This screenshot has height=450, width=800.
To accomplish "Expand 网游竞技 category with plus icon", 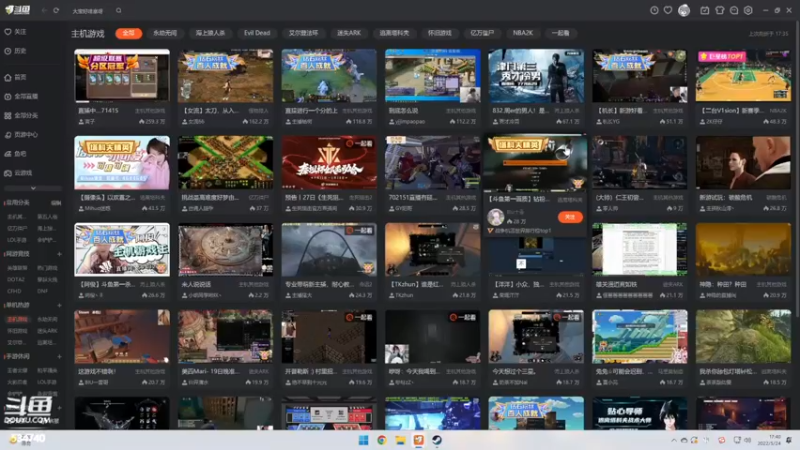I will (59, 254).
